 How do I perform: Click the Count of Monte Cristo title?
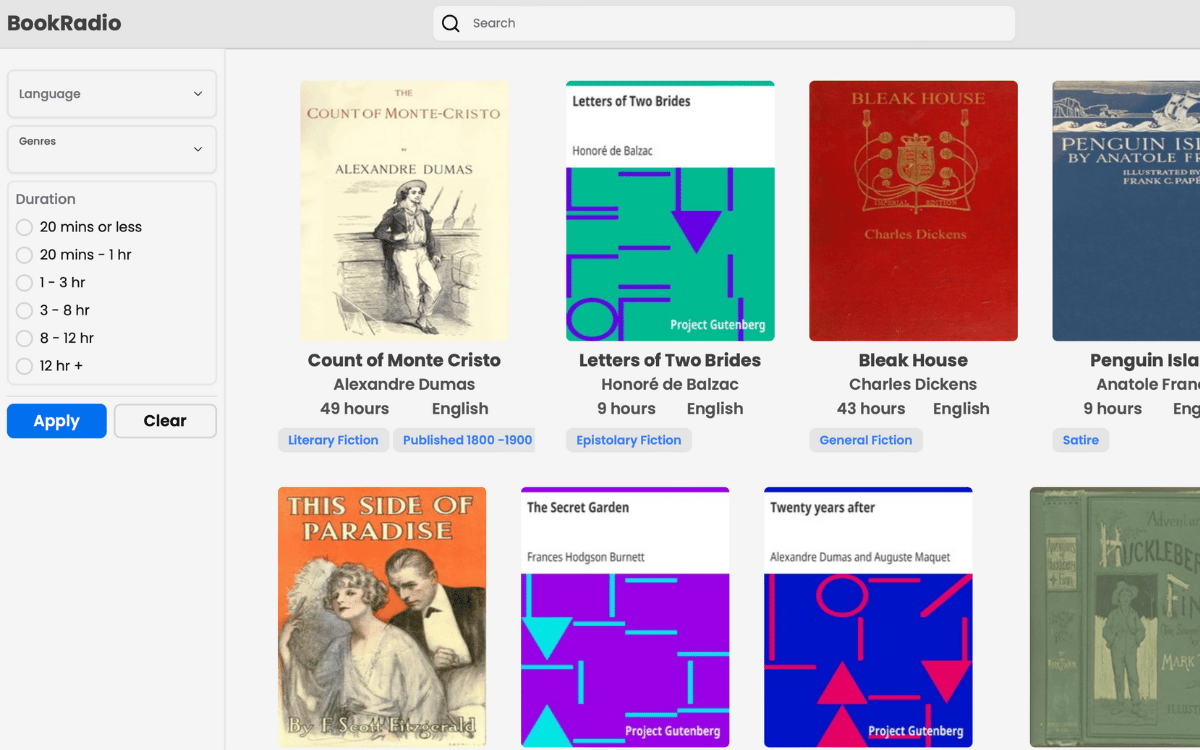(404, 360)
